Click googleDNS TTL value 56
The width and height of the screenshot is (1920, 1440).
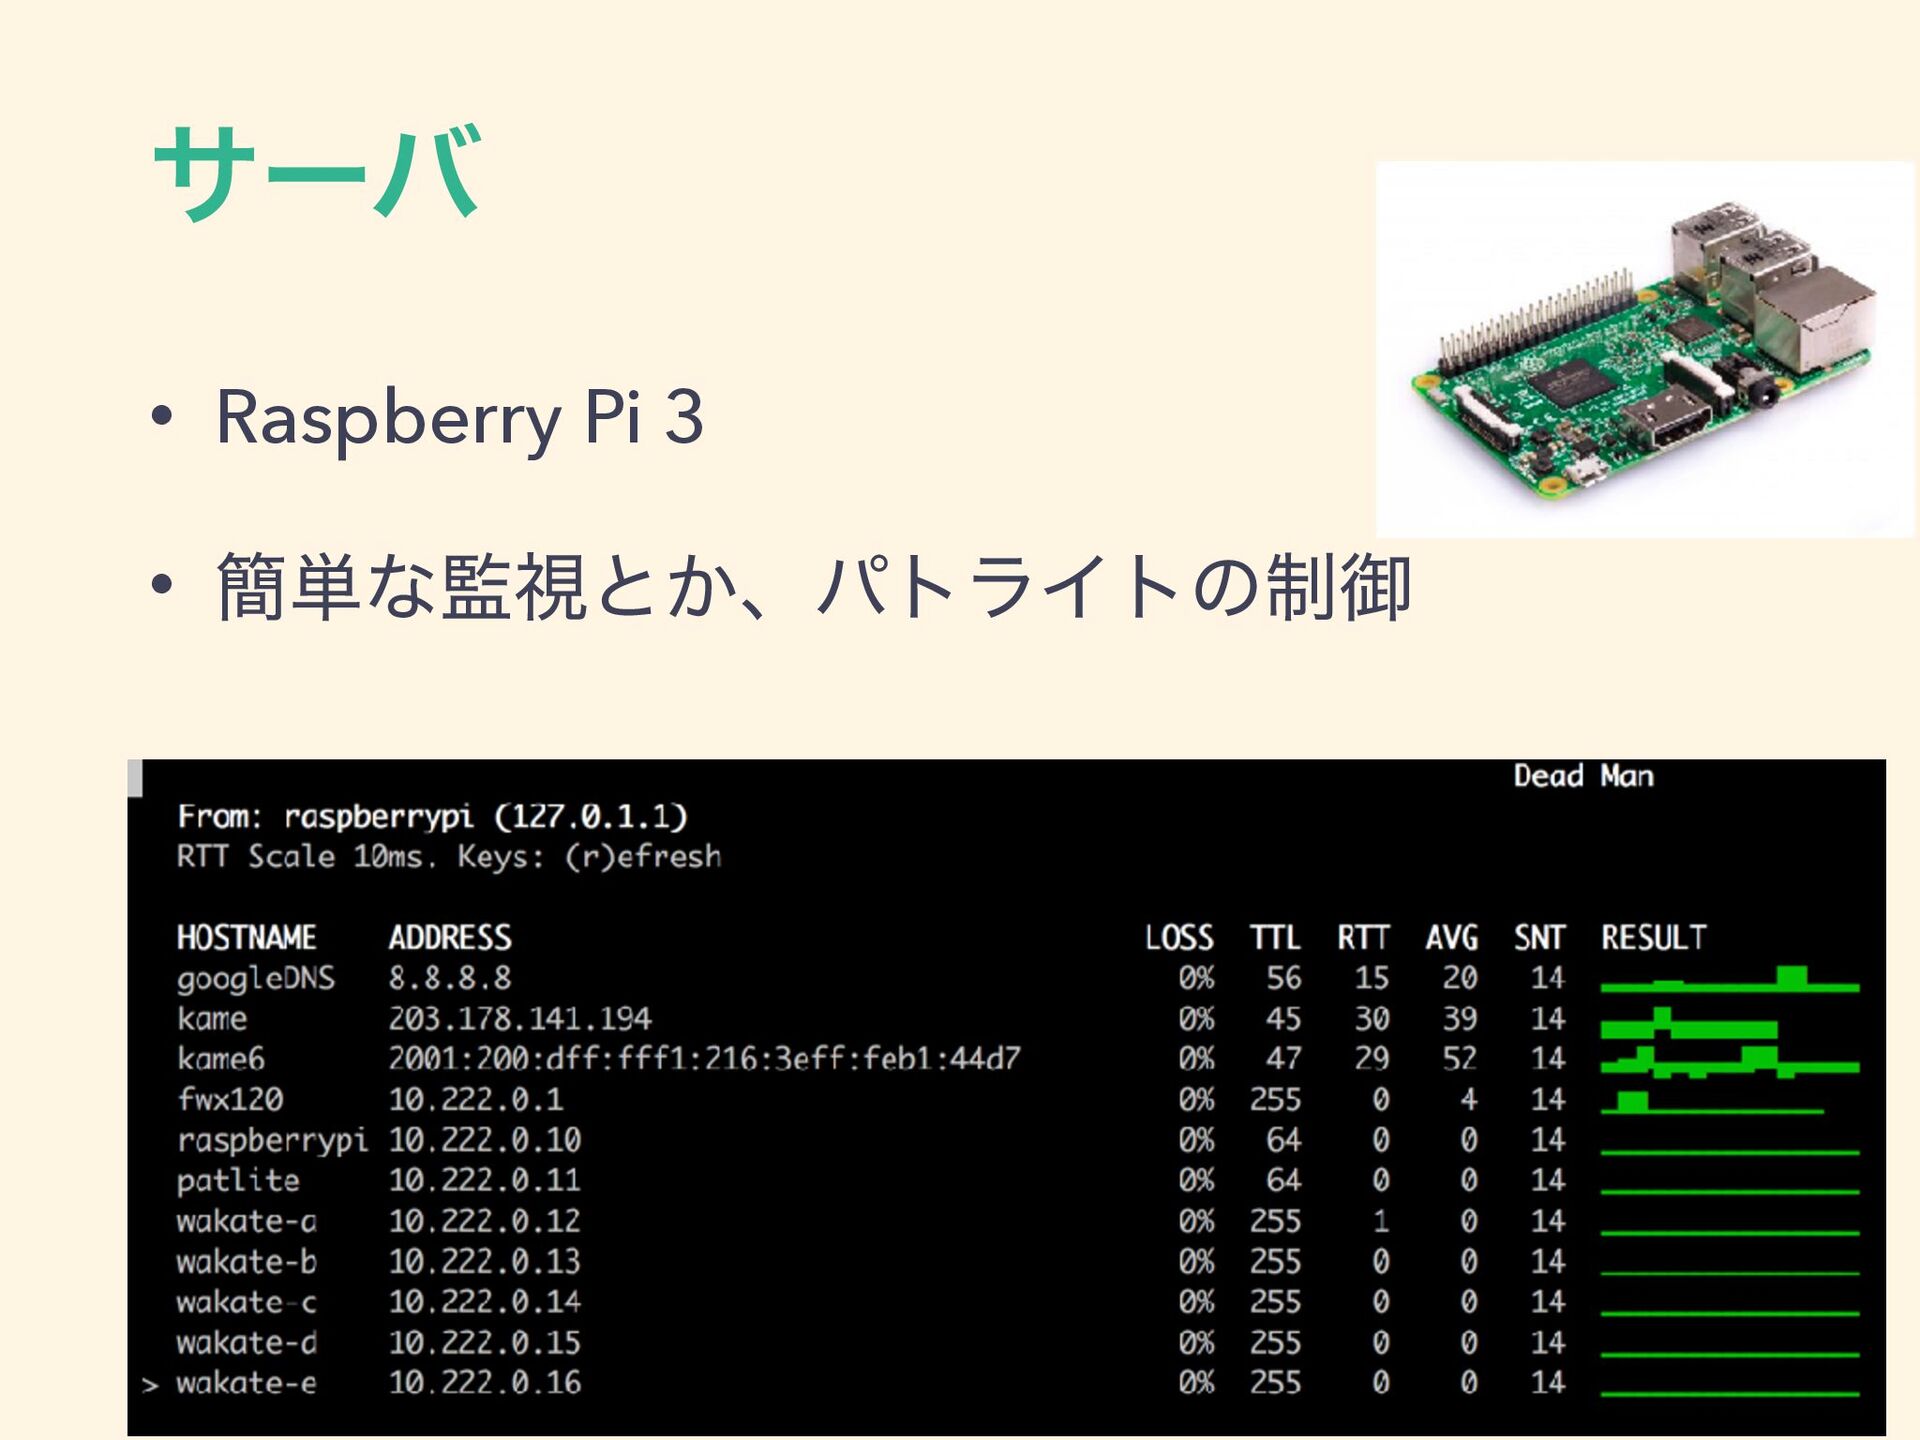point(1284,977)
